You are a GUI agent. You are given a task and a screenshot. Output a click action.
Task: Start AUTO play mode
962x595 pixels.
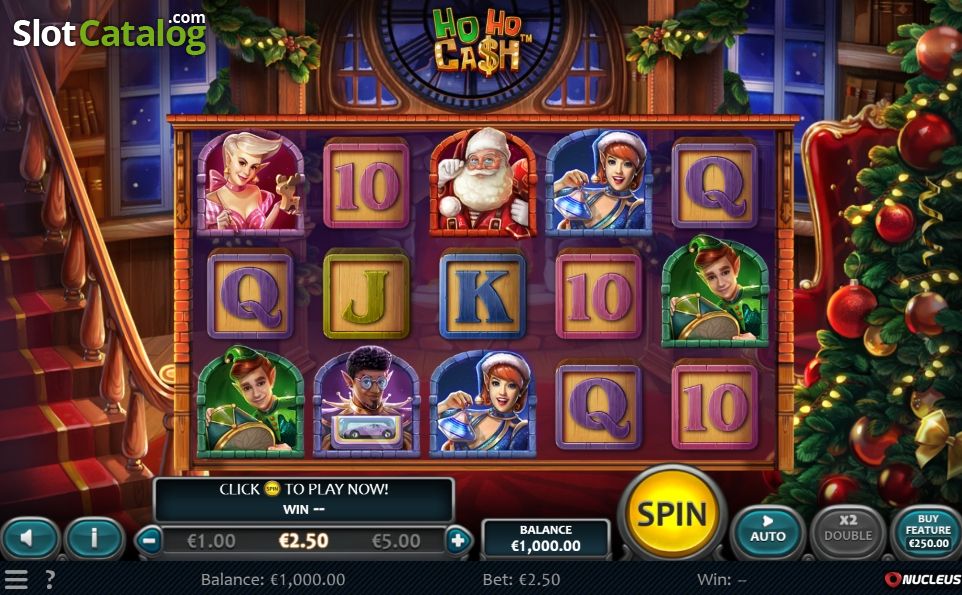(768, 532)
